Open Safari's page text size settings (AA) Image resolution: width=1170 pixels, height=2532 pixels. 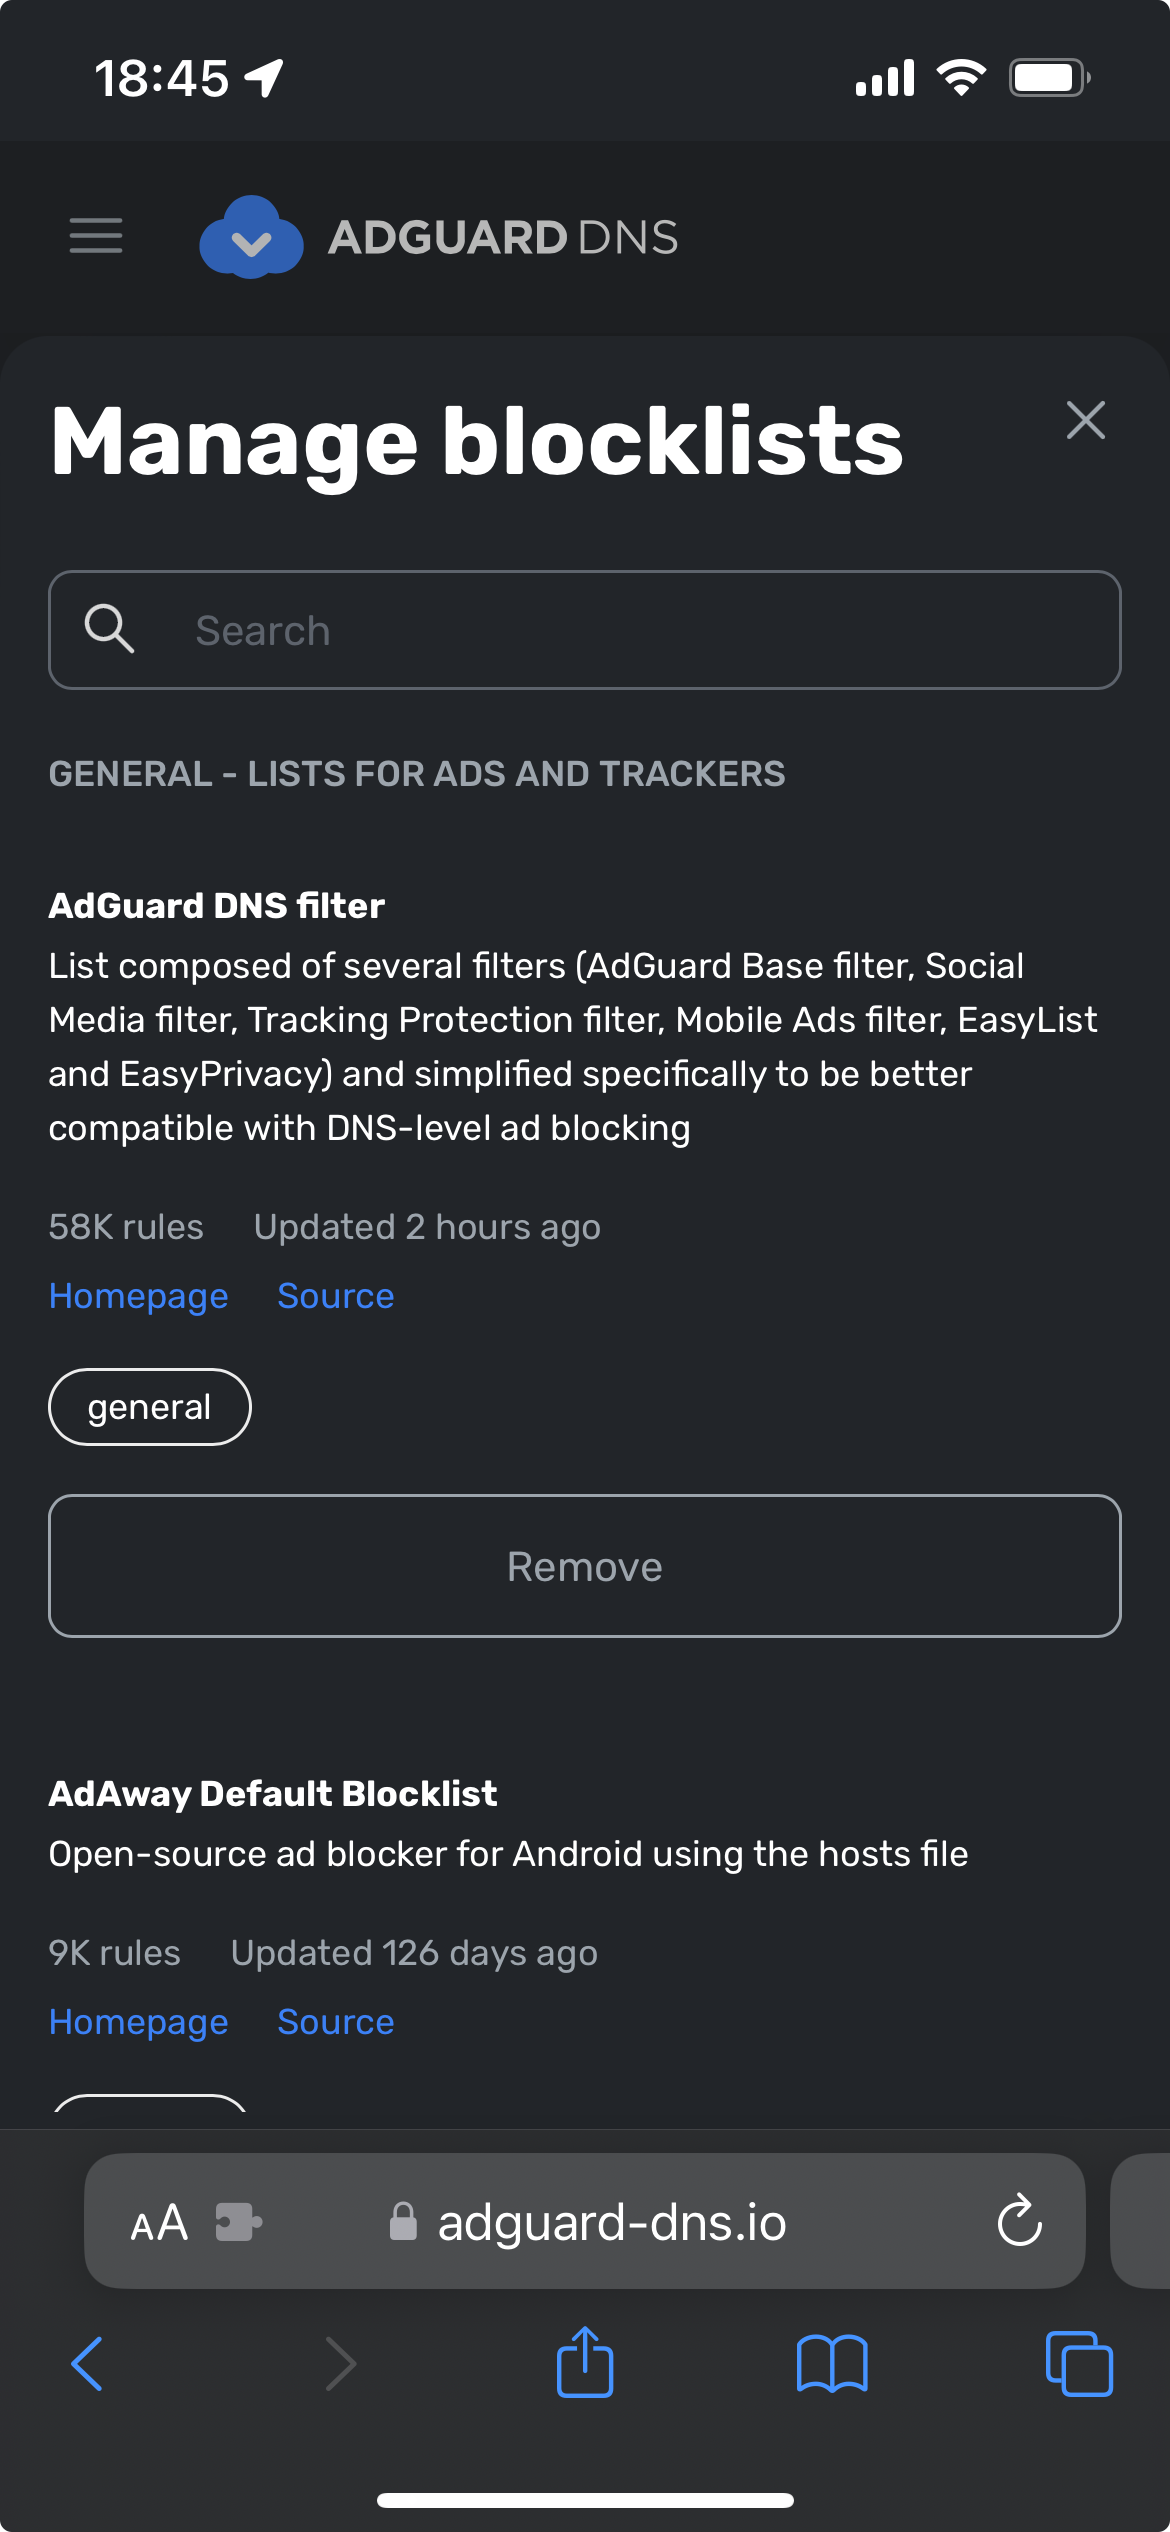[x=158, y=2222]
